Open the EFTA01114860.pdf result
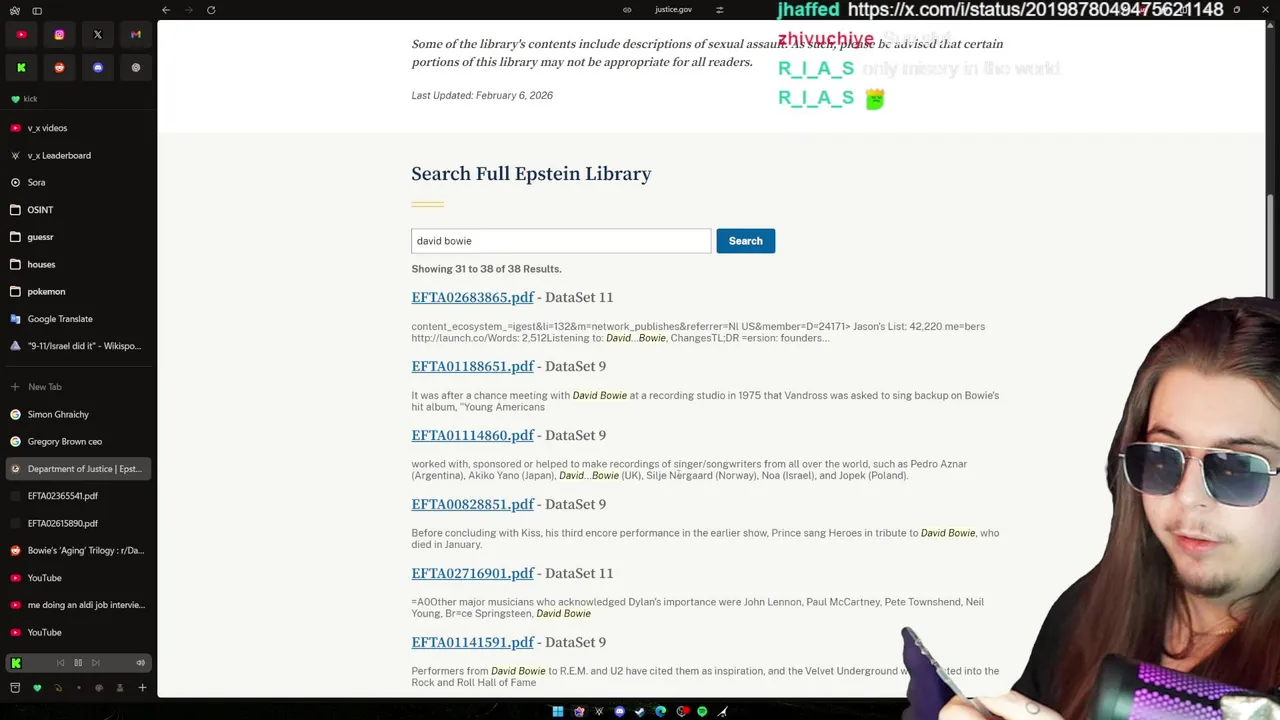This screenshot has width=1280, height=720. 472,435
